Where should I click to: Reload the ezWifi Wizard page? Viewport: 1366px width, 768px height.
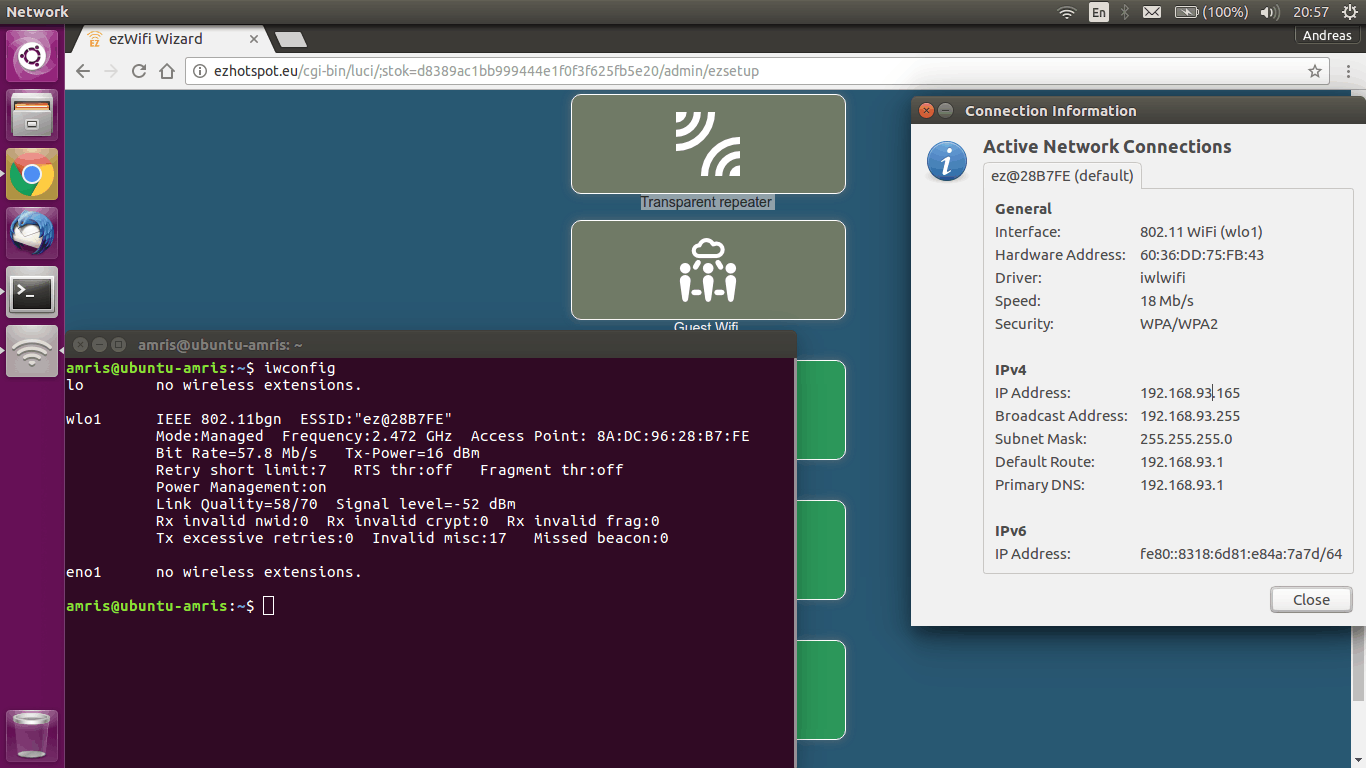pyautogui.click(x=139, y=71)
